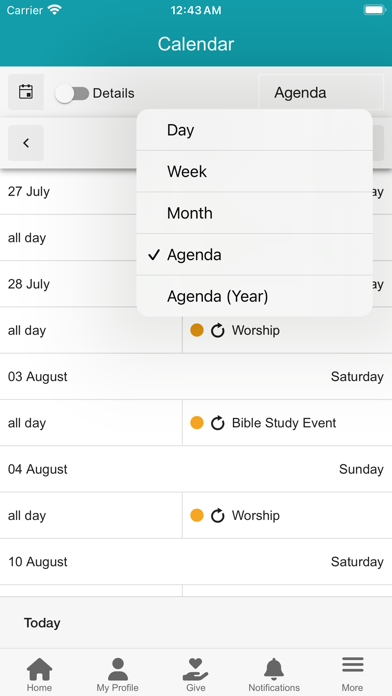Tap recurring icon beside Bible Study Event

[x=218, y=423]
